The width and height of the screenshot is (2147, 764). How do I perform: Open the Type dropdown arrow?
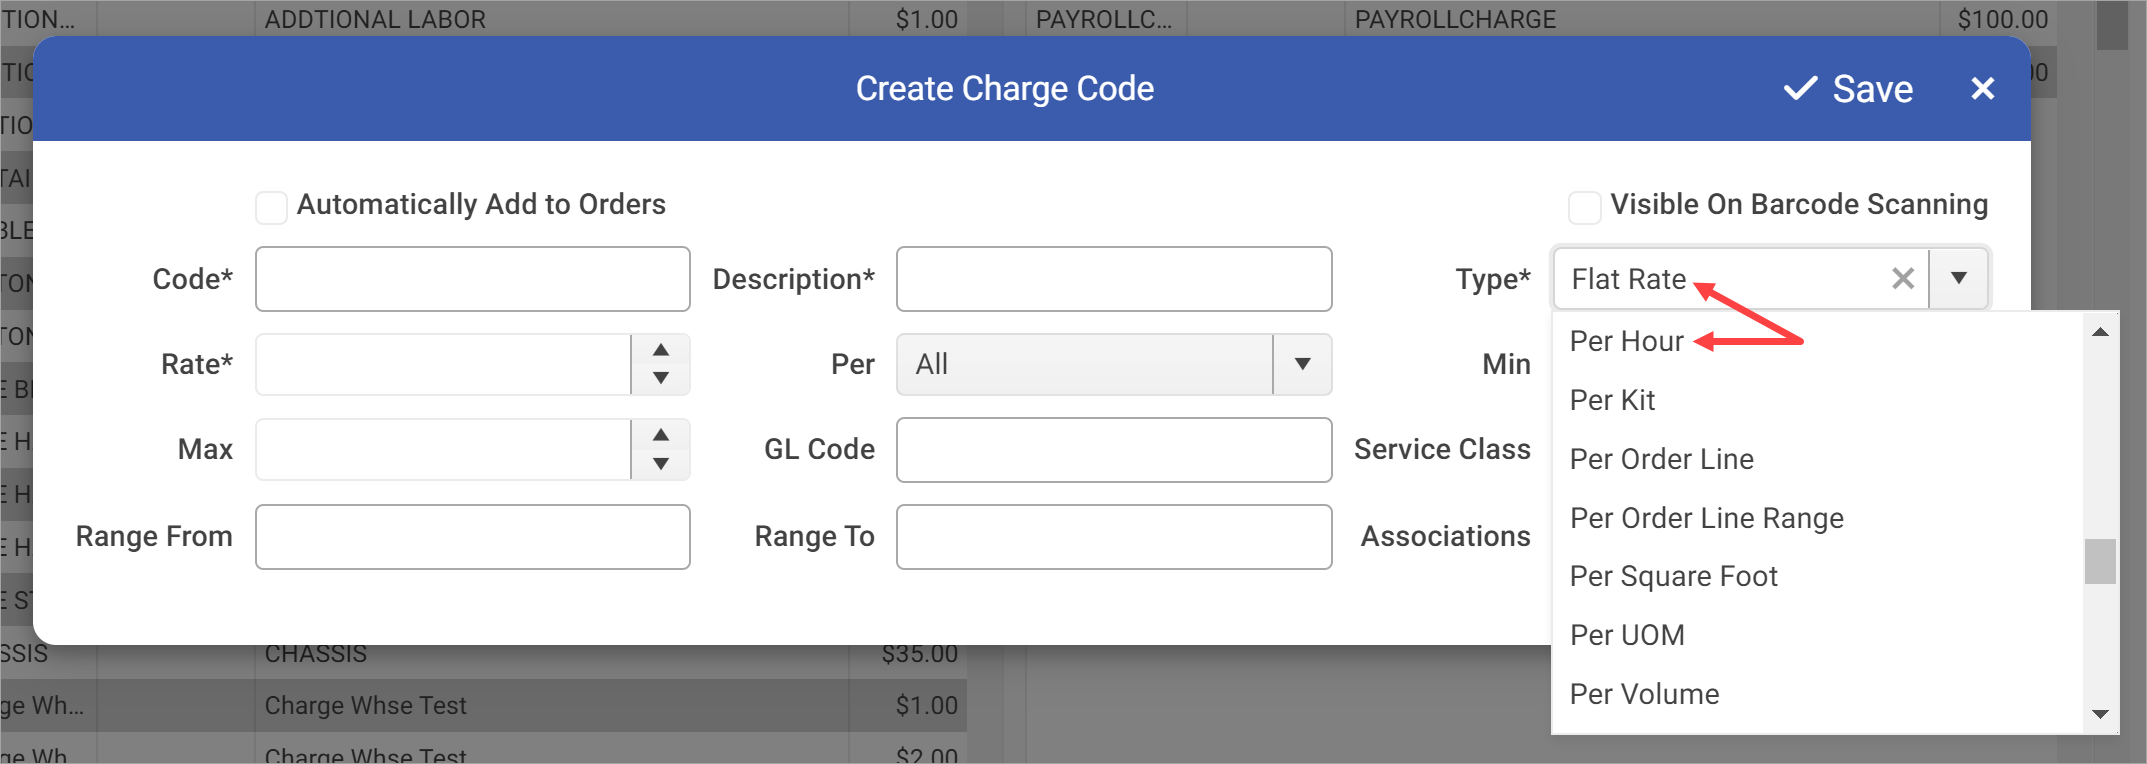[1959, 278]
